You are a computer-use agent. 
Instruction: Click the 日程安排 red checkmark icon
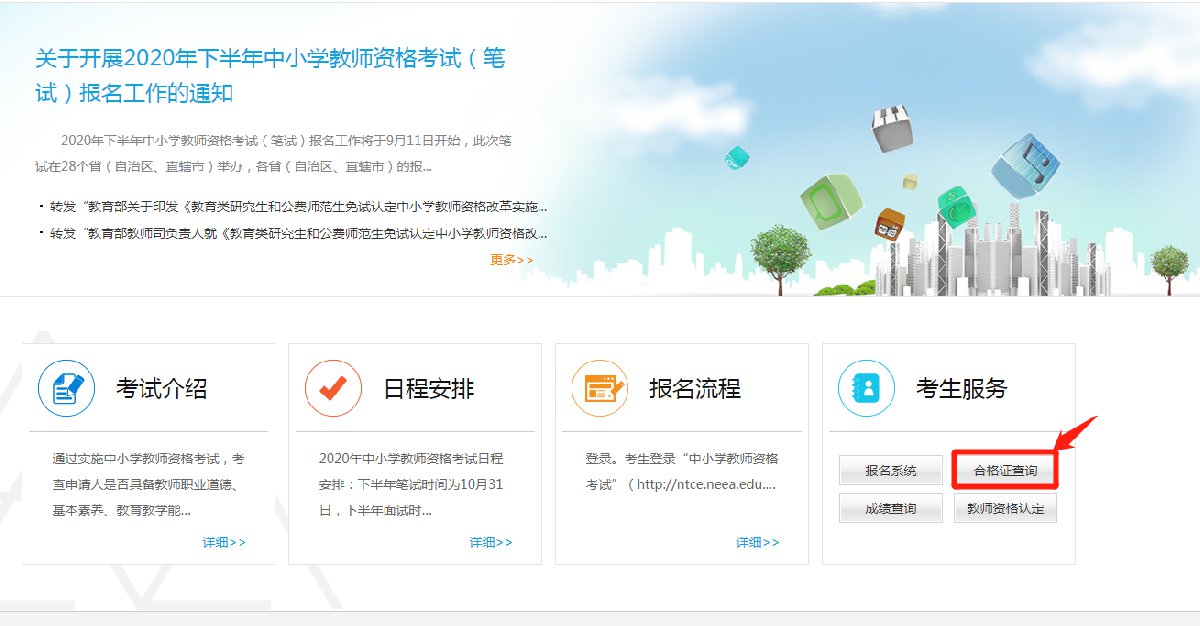[x=333, y=388]
